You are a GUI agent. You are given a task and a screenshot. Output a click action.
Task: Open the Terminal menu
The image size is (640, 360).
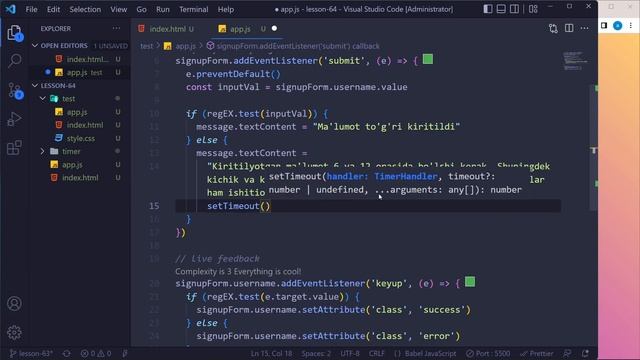193,9
